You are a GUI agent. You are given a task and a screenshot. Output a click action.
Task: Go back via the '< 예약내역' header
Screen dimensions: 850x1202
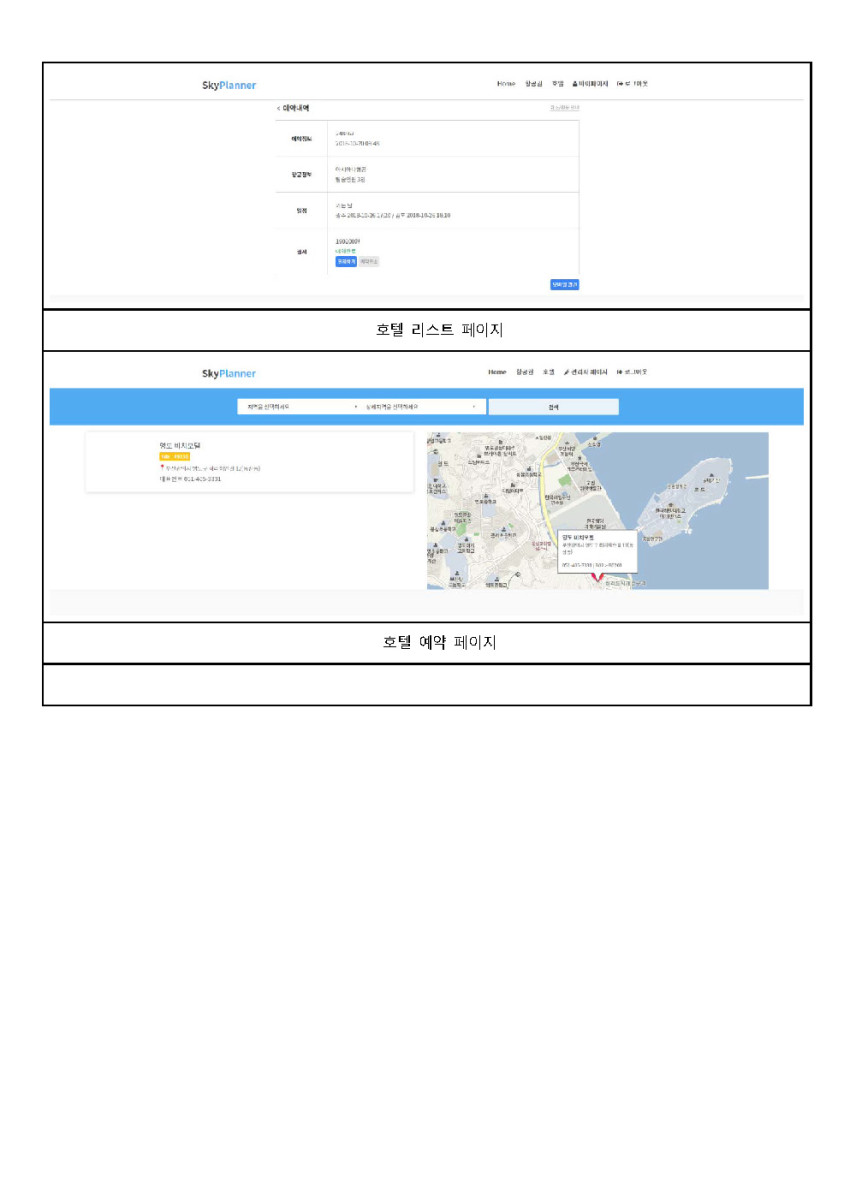293,107
